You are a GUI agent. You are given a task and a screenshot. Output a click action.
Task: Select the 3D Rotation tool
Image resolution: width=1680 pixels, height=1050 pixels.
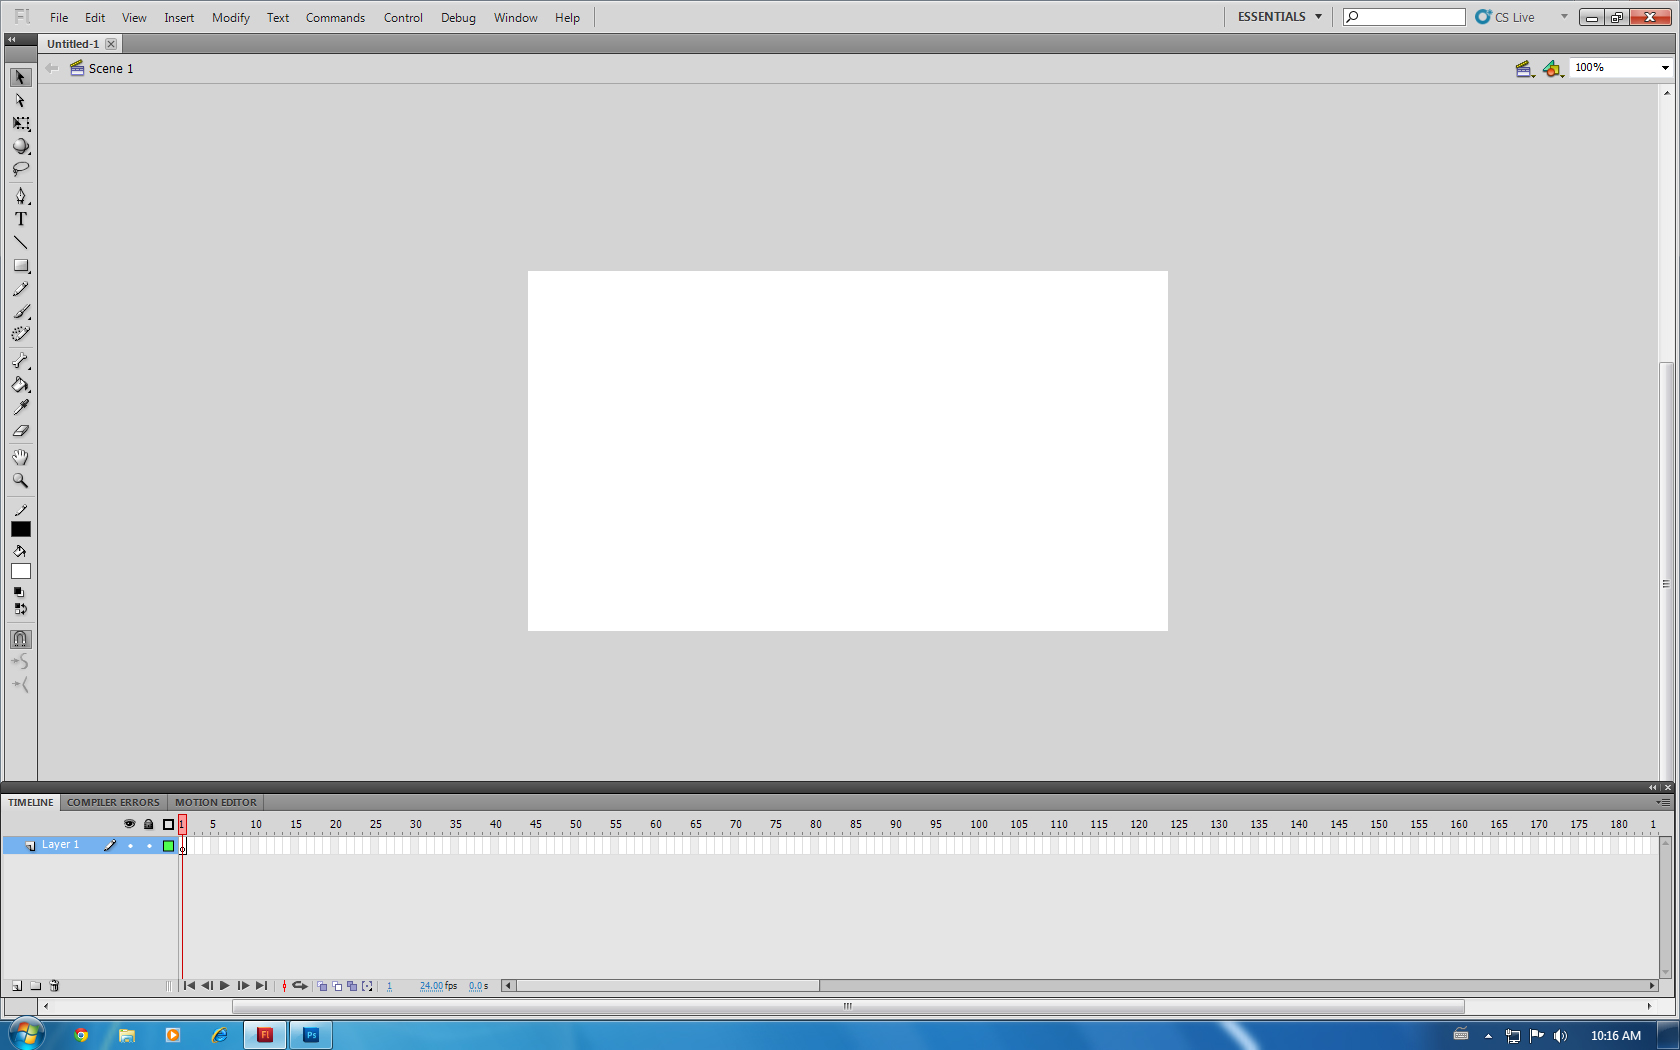click(x=20, y=146)
